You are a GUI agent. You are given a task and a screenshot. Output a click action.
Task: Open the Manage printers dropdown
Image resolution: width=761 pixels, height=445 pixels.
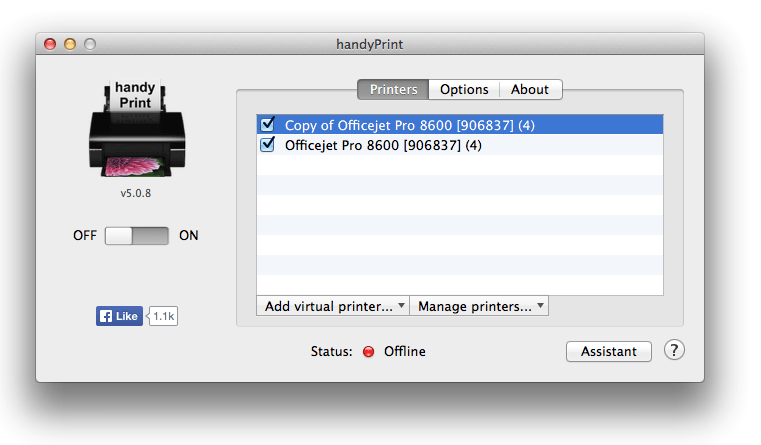point(479,306)
